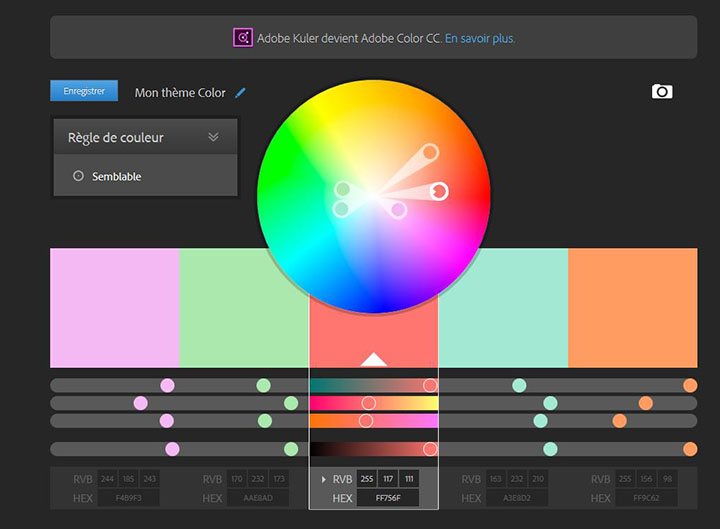
Task: Select the pink color swatch
Action: [x=115, y=308]
